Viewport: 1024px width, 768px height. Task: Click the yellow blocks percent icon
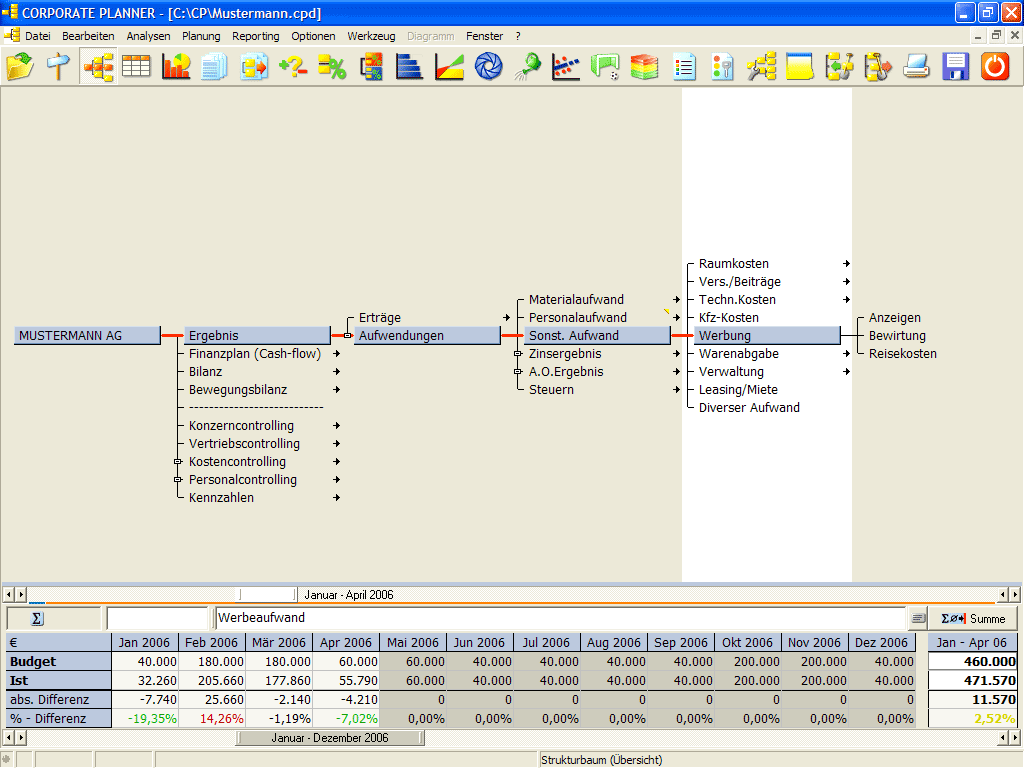point(332,67)
